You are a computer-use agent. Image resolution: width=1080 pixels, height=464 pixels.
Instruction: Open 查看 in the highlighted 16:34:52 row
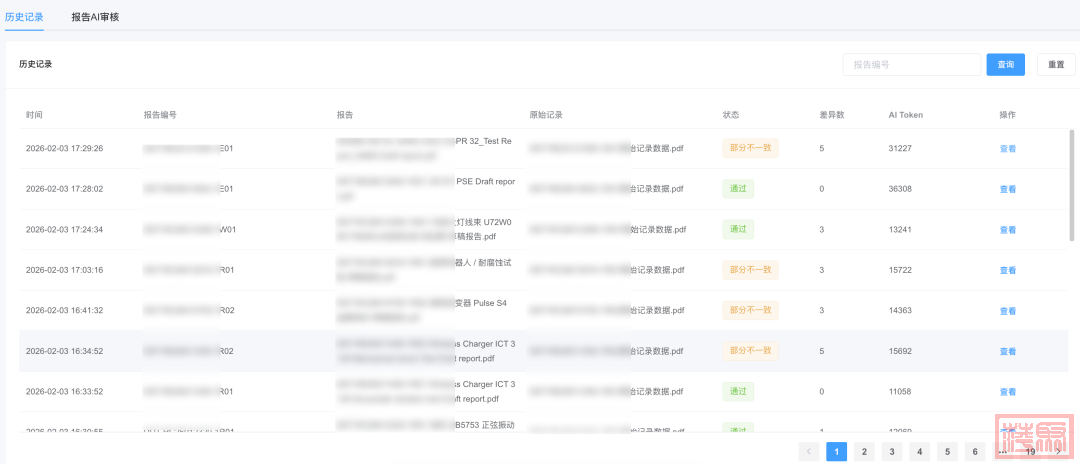1007,352
